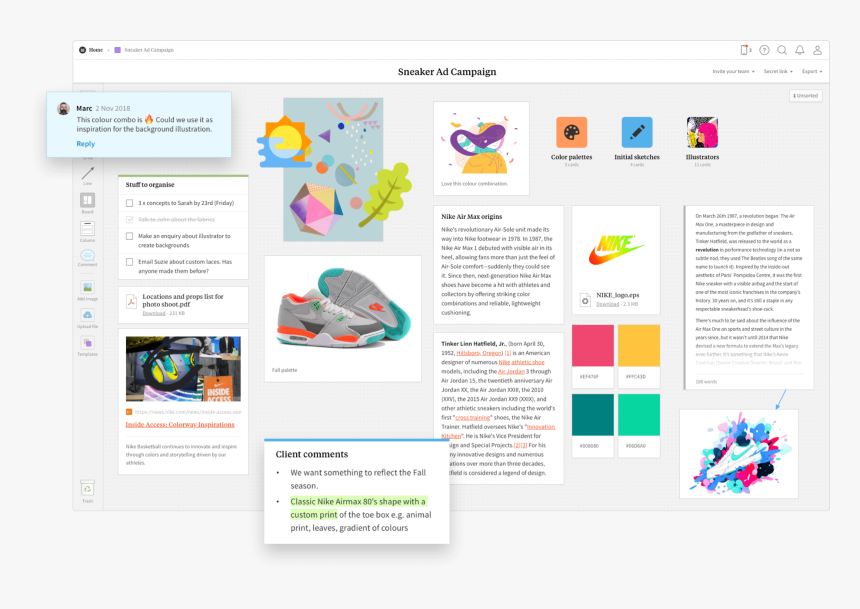Expand the Export dropdown
The height and width of the screenshot is (609, 860).
[812, 71]
